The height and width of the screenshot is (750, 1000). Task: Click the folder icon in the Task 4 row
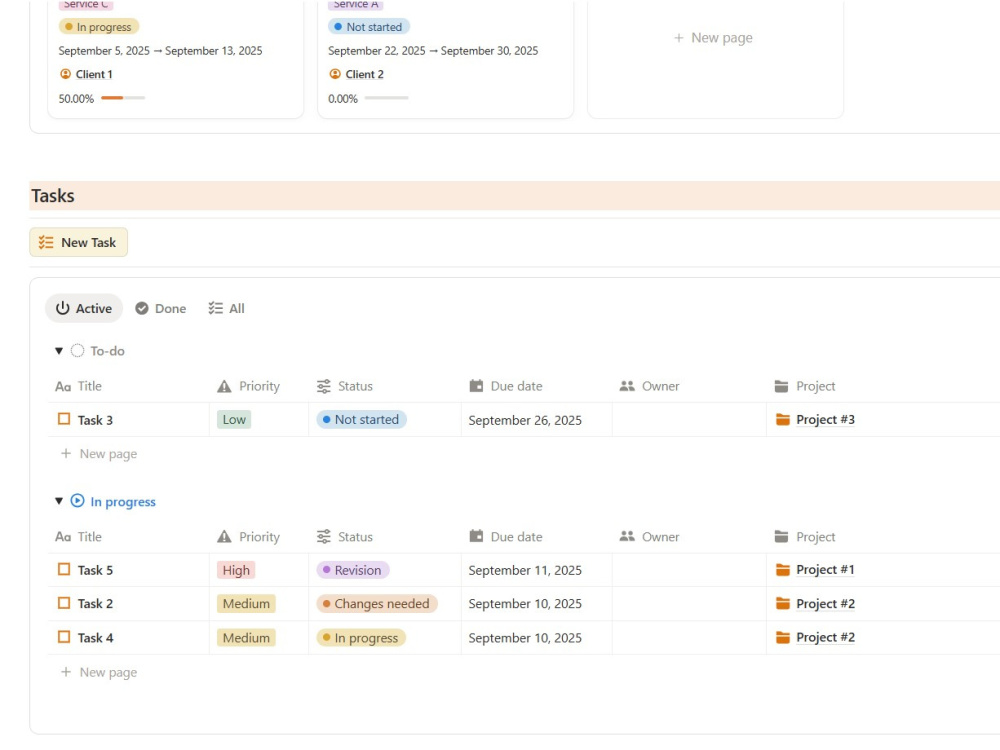[783, 637]
